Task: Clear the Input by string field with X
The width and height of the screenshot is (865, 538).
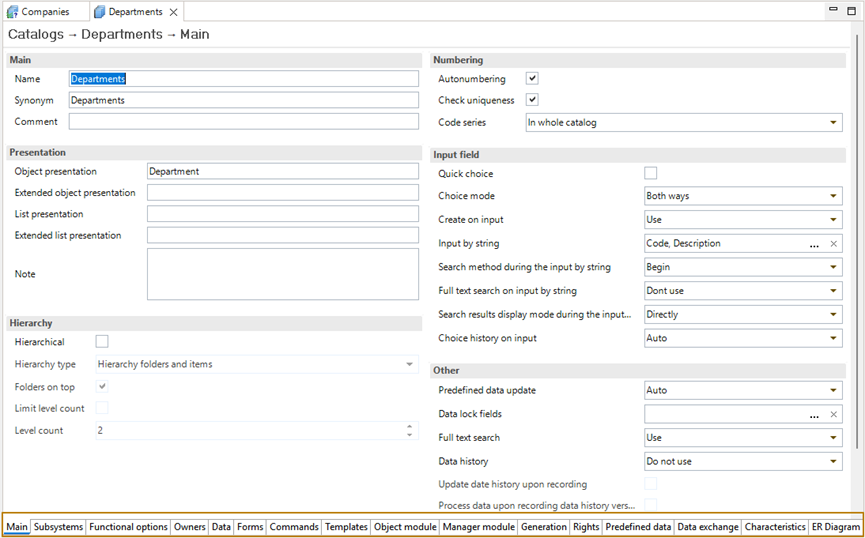Action: (x=833, y=244)
